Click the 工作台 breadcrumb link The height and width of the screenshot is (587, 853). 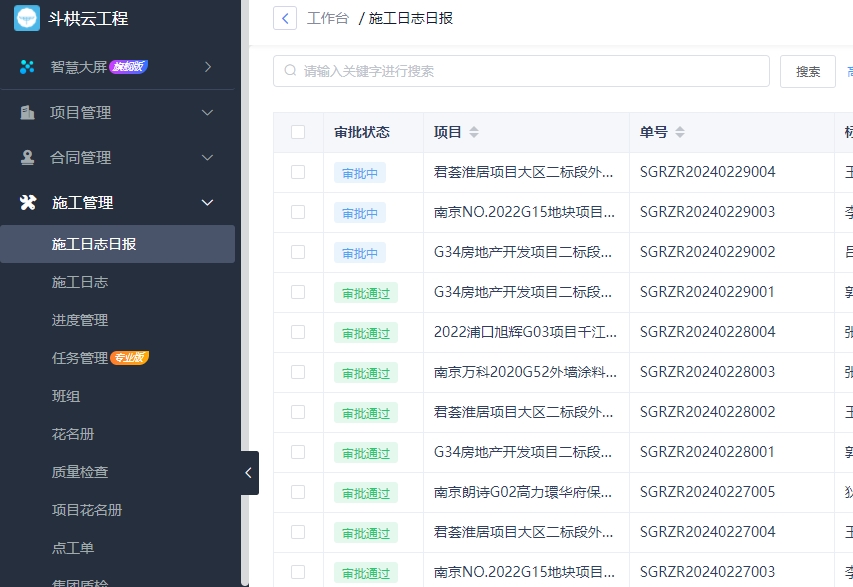click(328, 18)
